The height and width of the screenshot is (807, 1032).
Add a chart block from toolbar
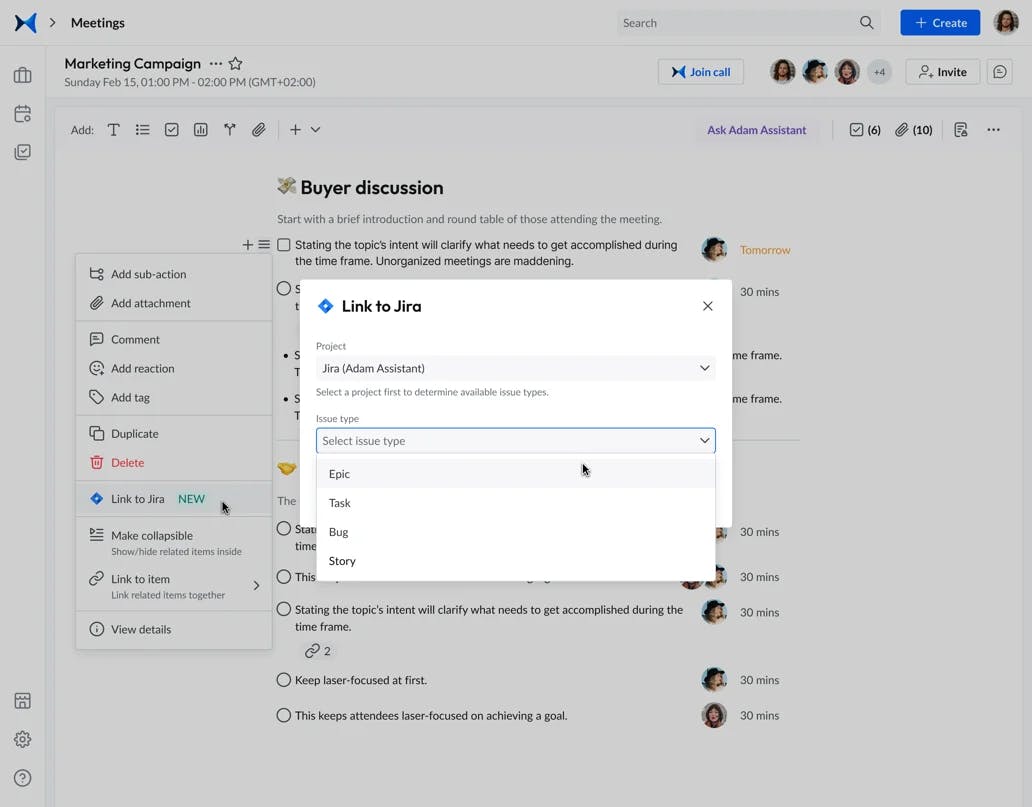201,130
